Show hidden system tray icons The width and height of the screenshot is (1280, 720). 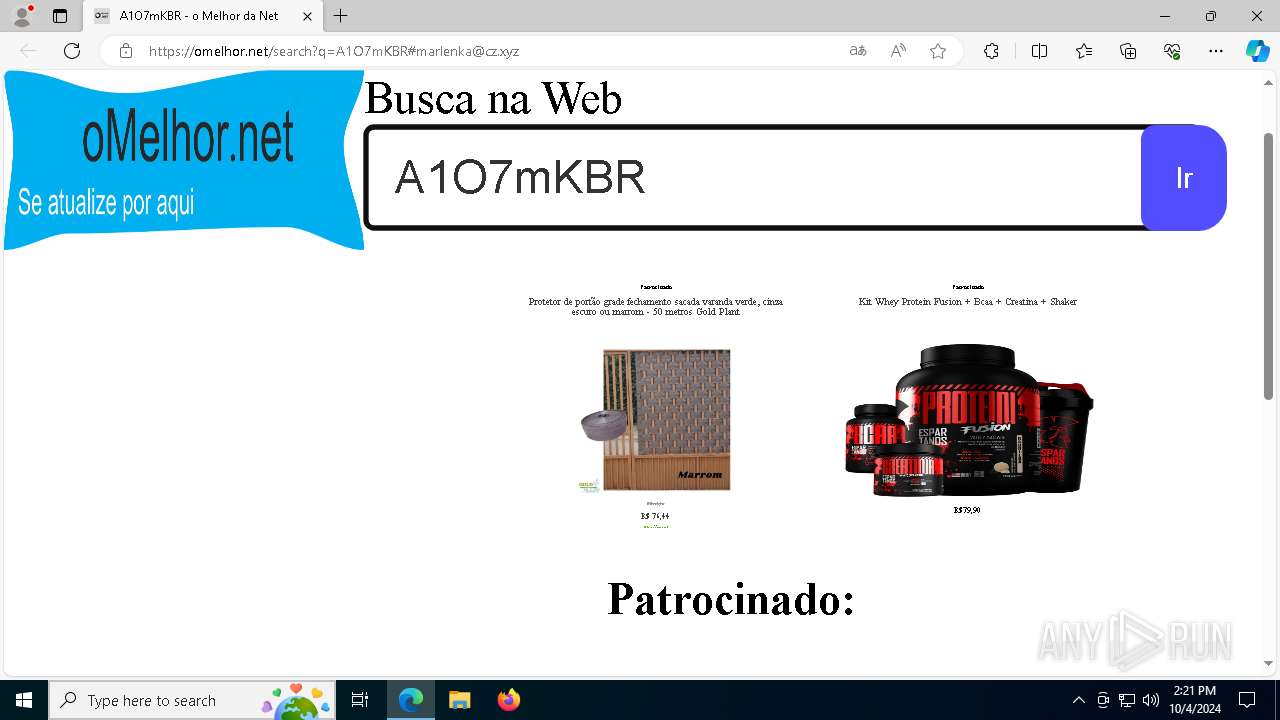(x=1078, y=700)
